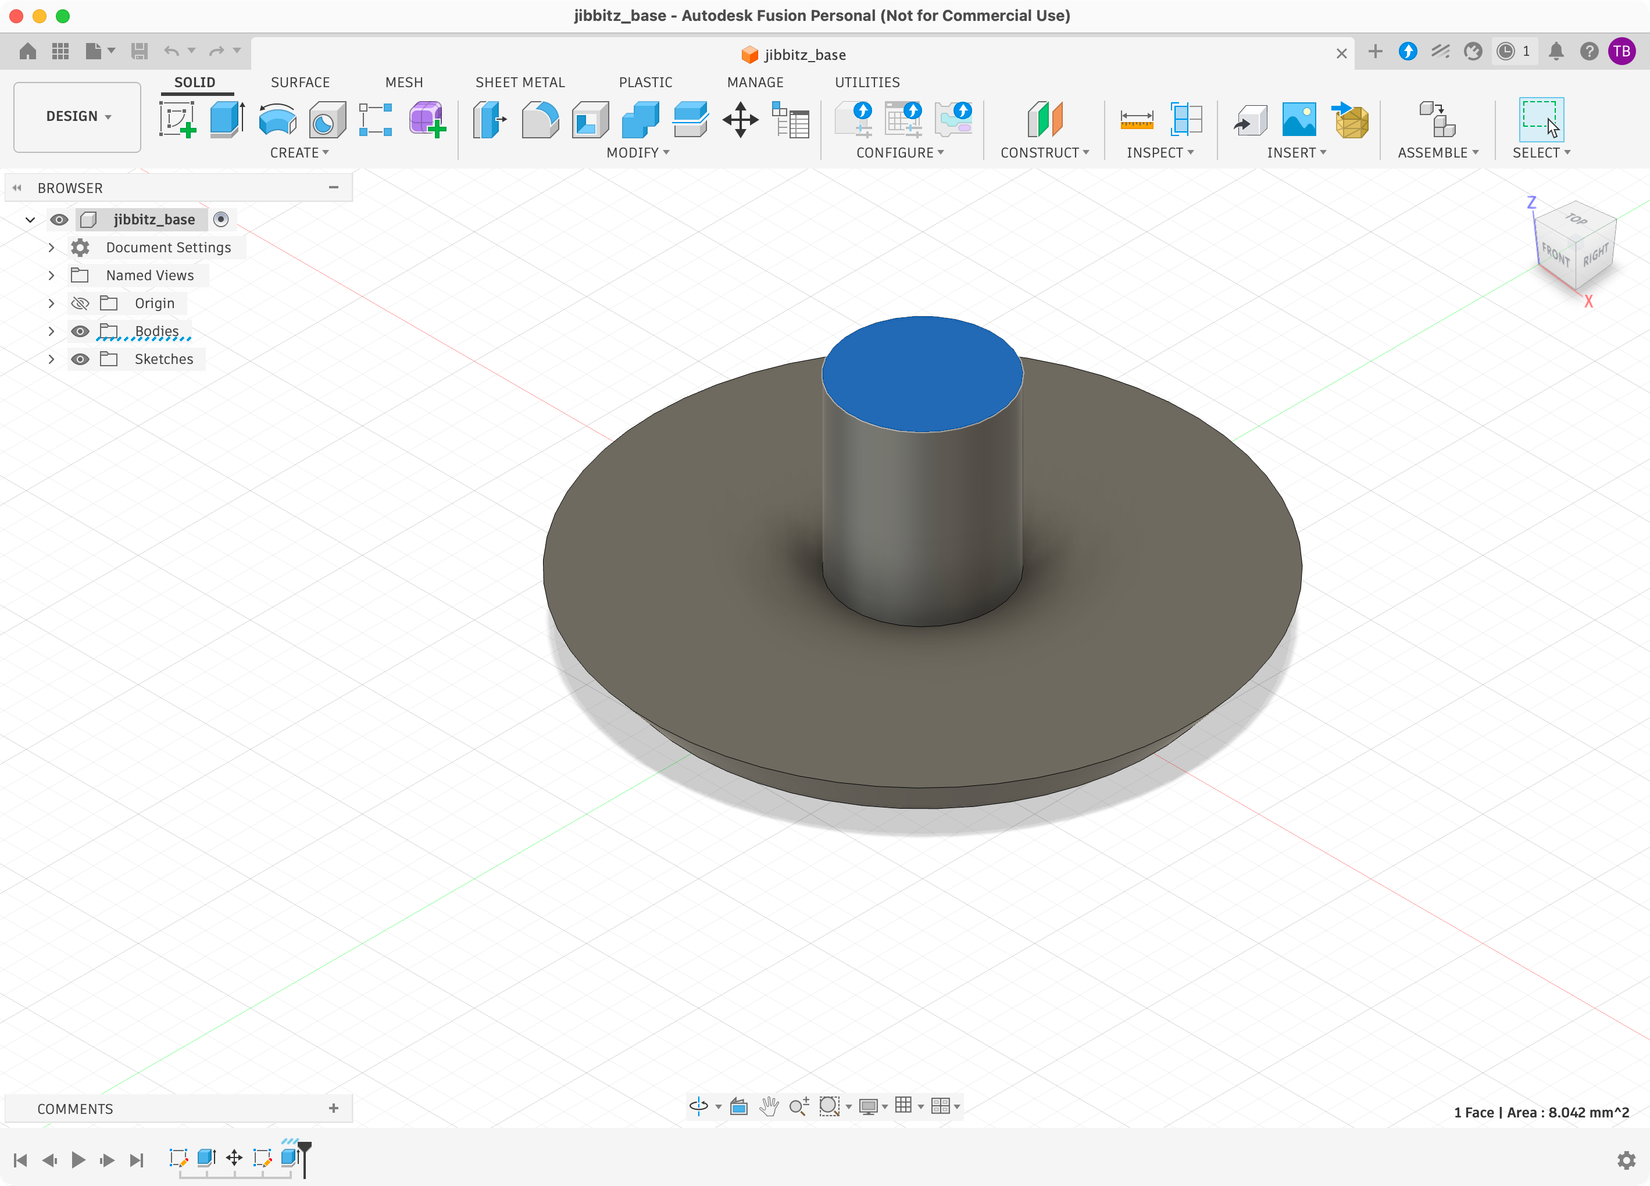Expand Named Views node
Screen dimensions: 1650x1186
tap(51, 276)
